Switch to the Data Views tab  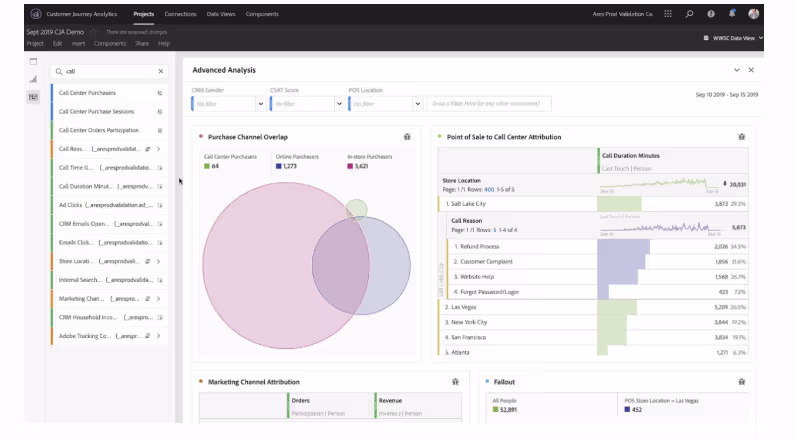pos(221,14)
